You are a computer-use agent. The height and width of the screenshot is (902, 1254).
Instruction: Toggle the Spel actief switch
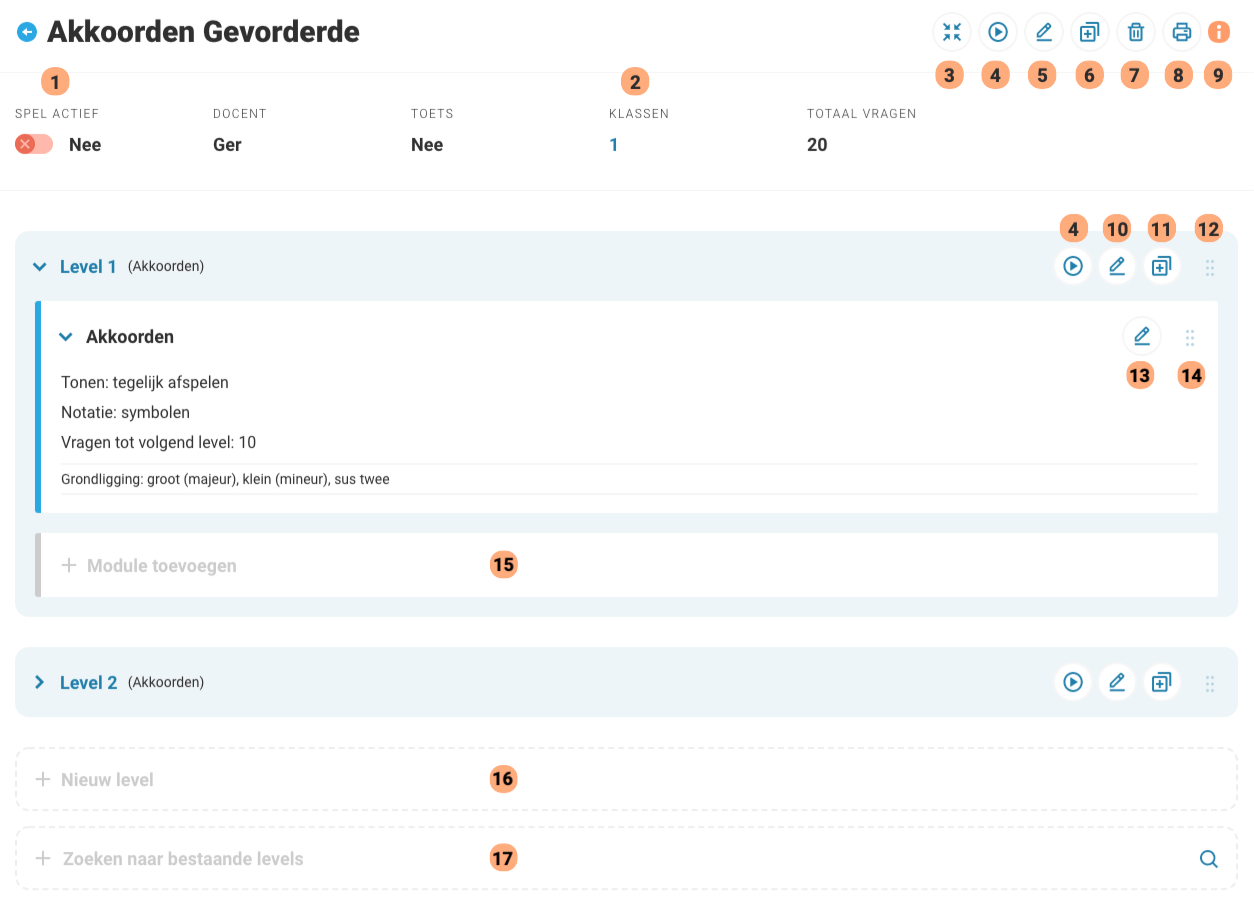pos(34,144)
